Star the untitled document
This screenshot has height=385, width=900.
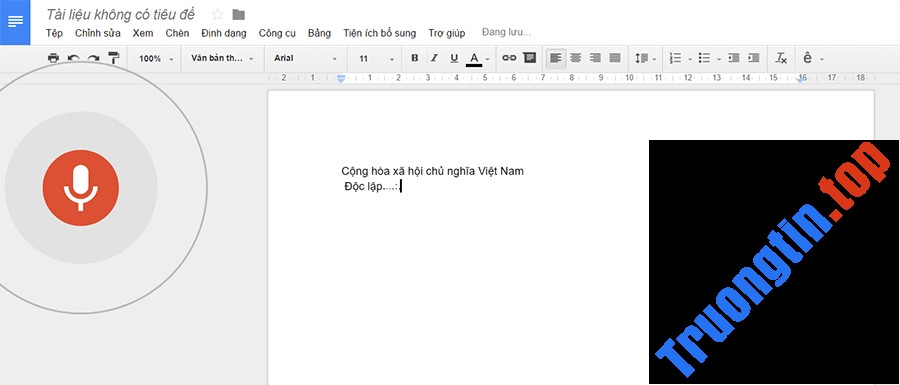click(x=218, y=14)
